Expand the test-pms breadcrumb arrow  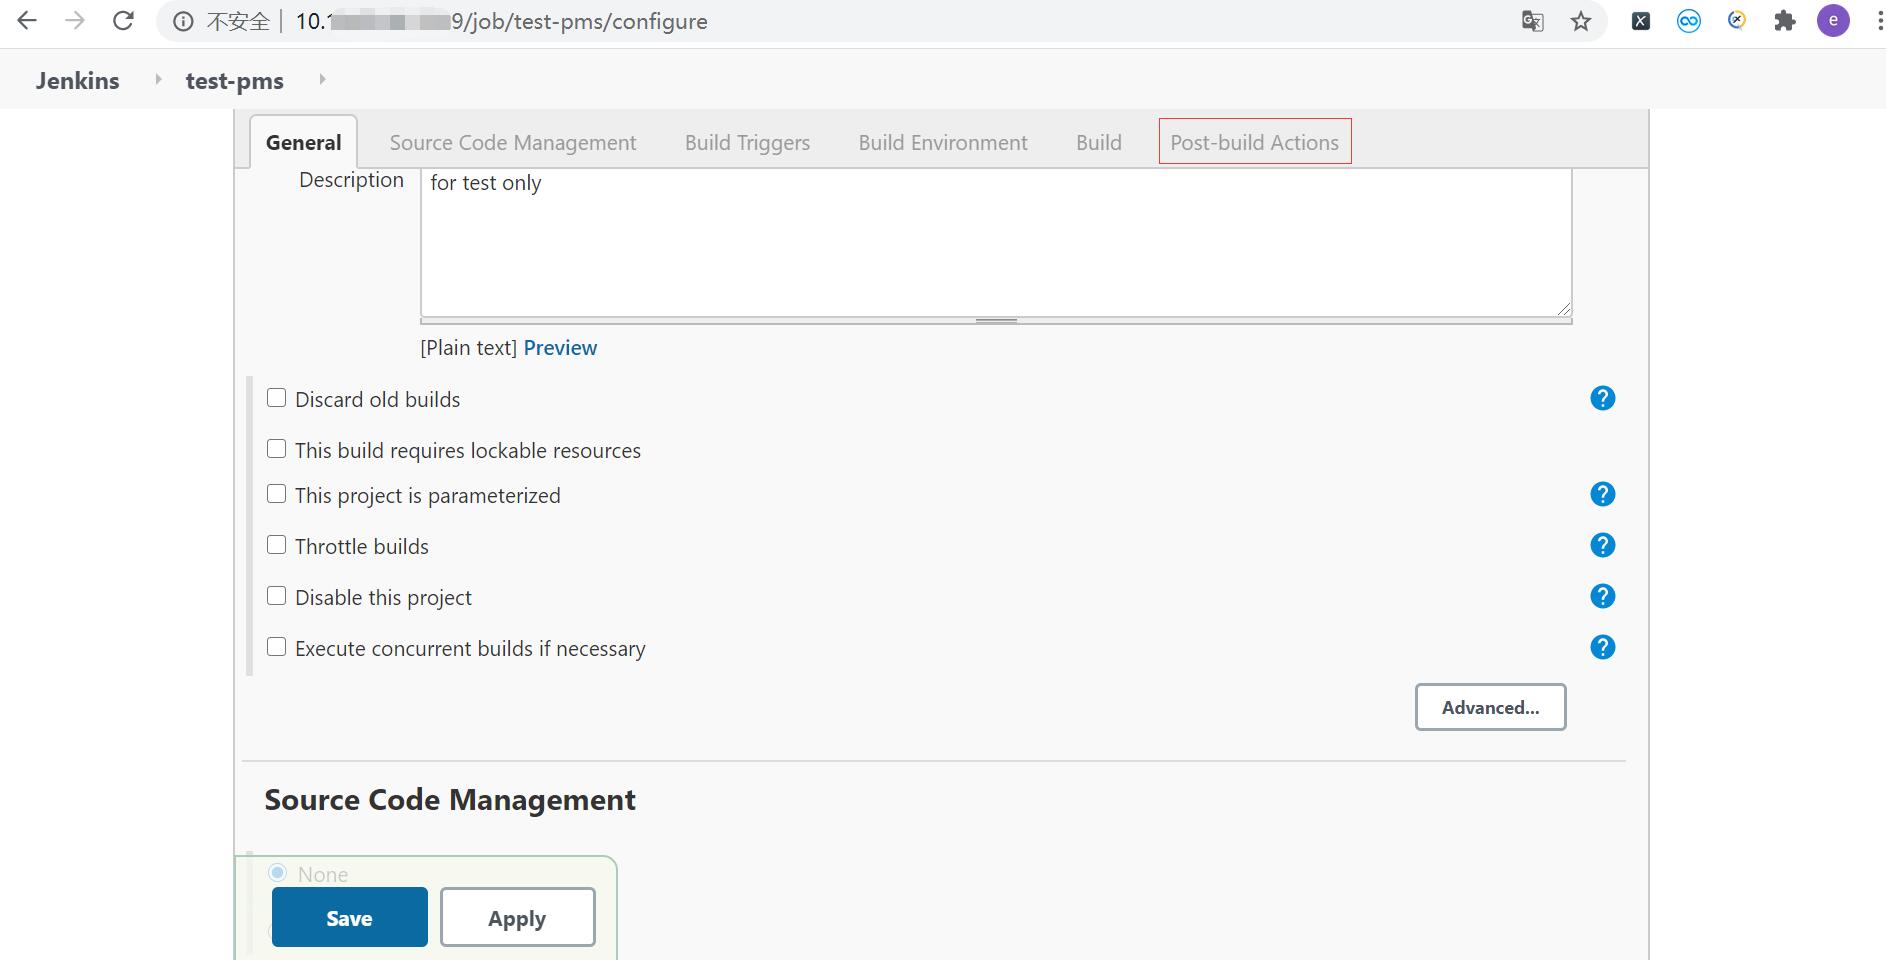coord(322,79)
